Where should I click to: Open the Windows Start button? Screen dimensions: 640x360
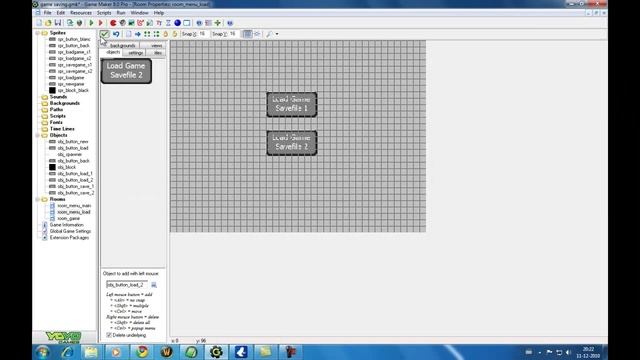[x=42, y=352]
